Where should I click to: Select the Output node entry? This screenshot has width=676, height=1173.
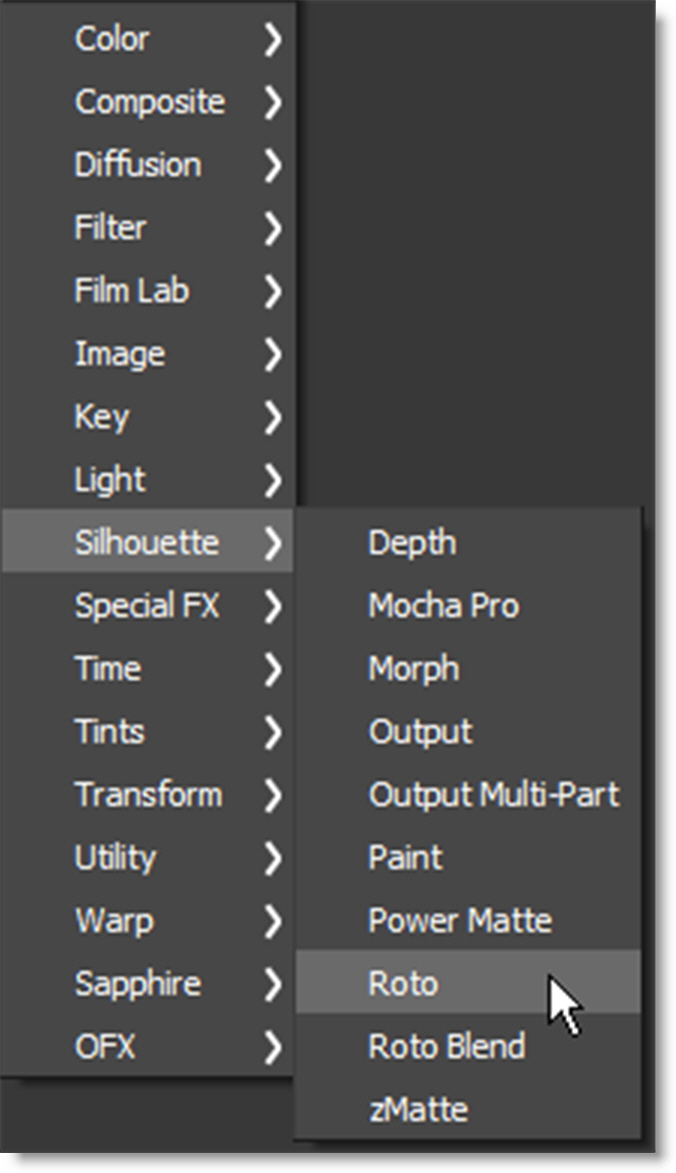tap(420, 732)
